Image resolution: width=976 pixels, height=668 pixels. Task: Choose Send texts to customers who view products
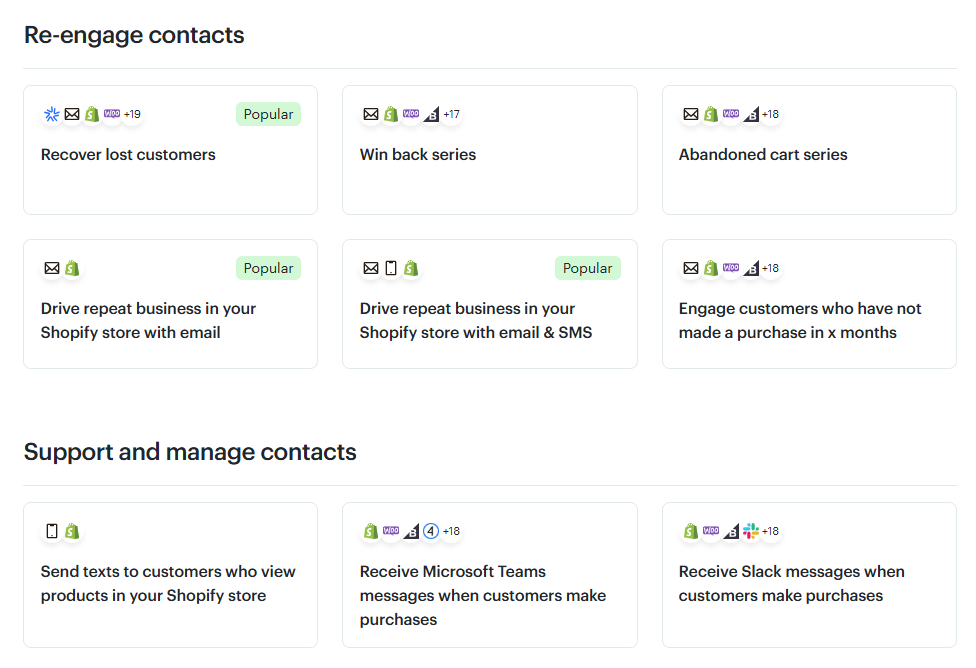tap(168, 583)
